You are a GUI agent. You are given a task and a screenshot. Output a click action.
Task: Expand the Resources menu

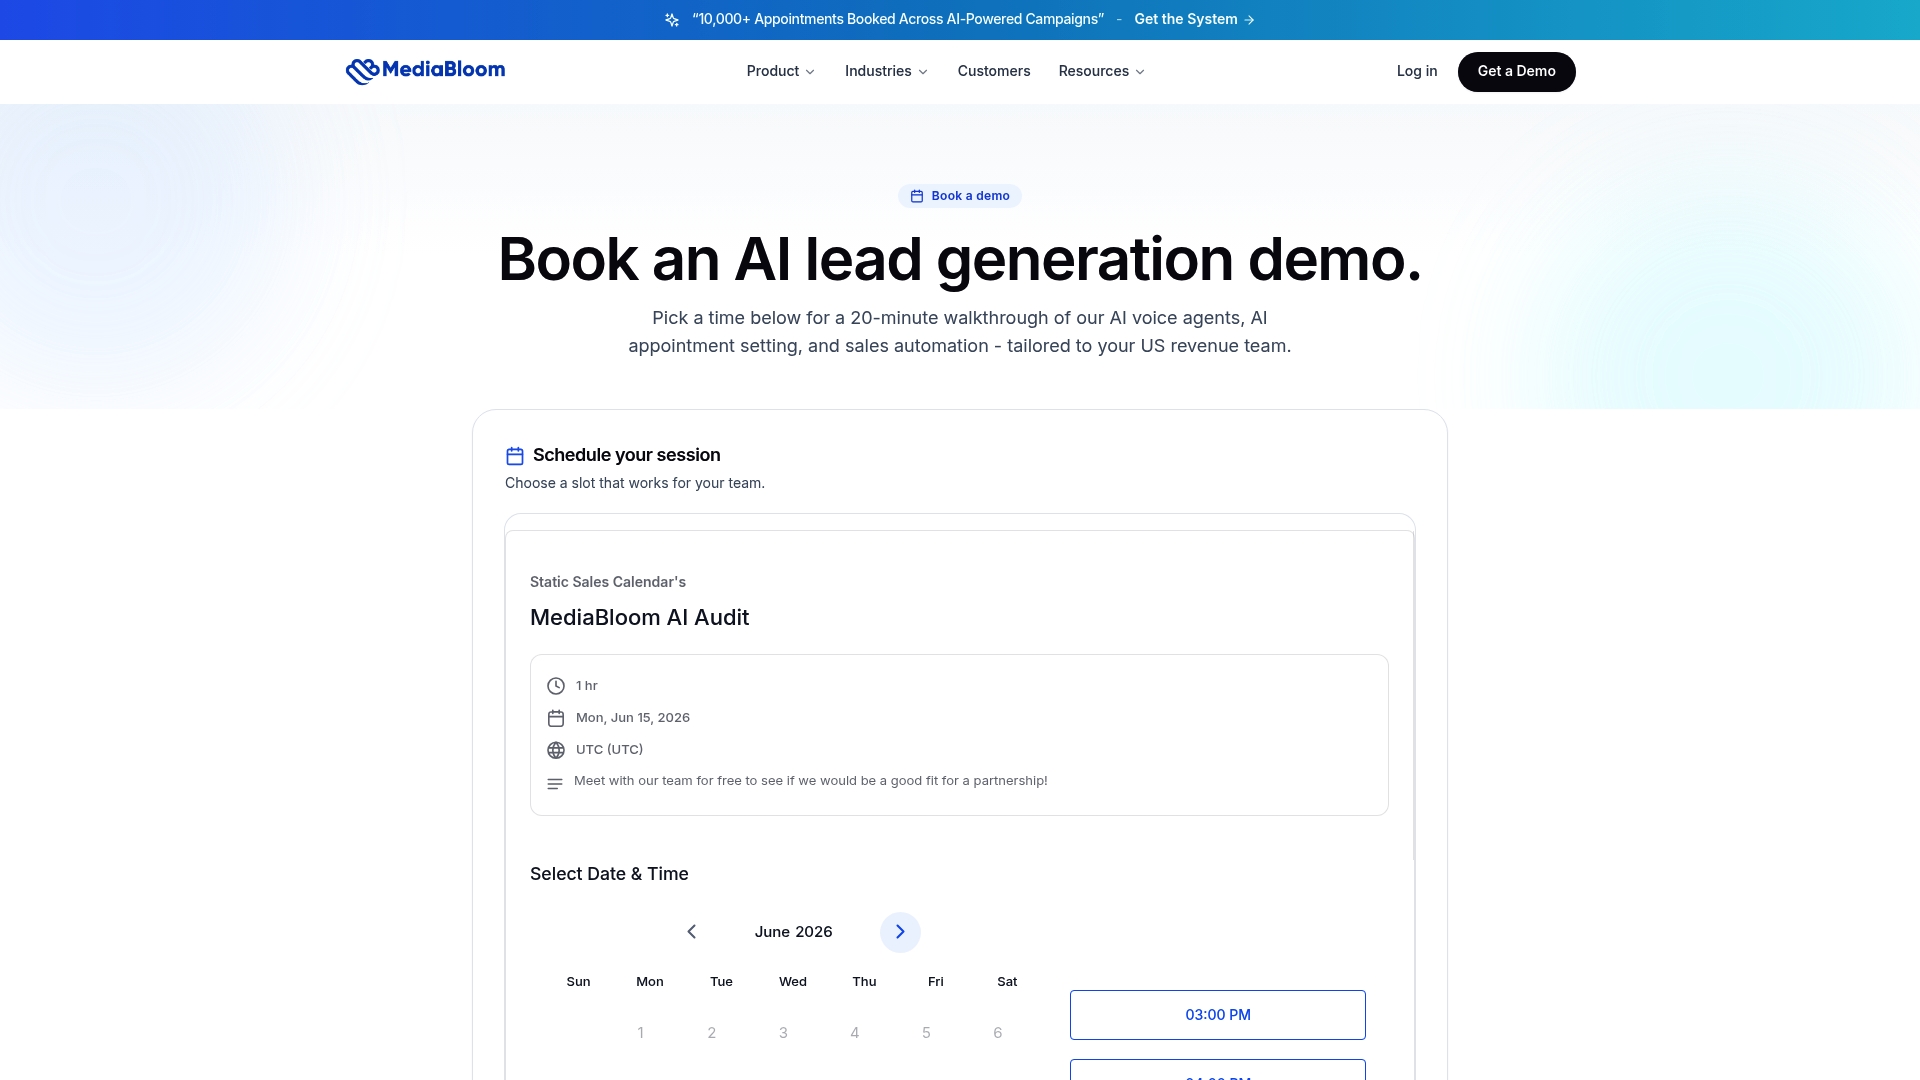tap(1102, 71)
